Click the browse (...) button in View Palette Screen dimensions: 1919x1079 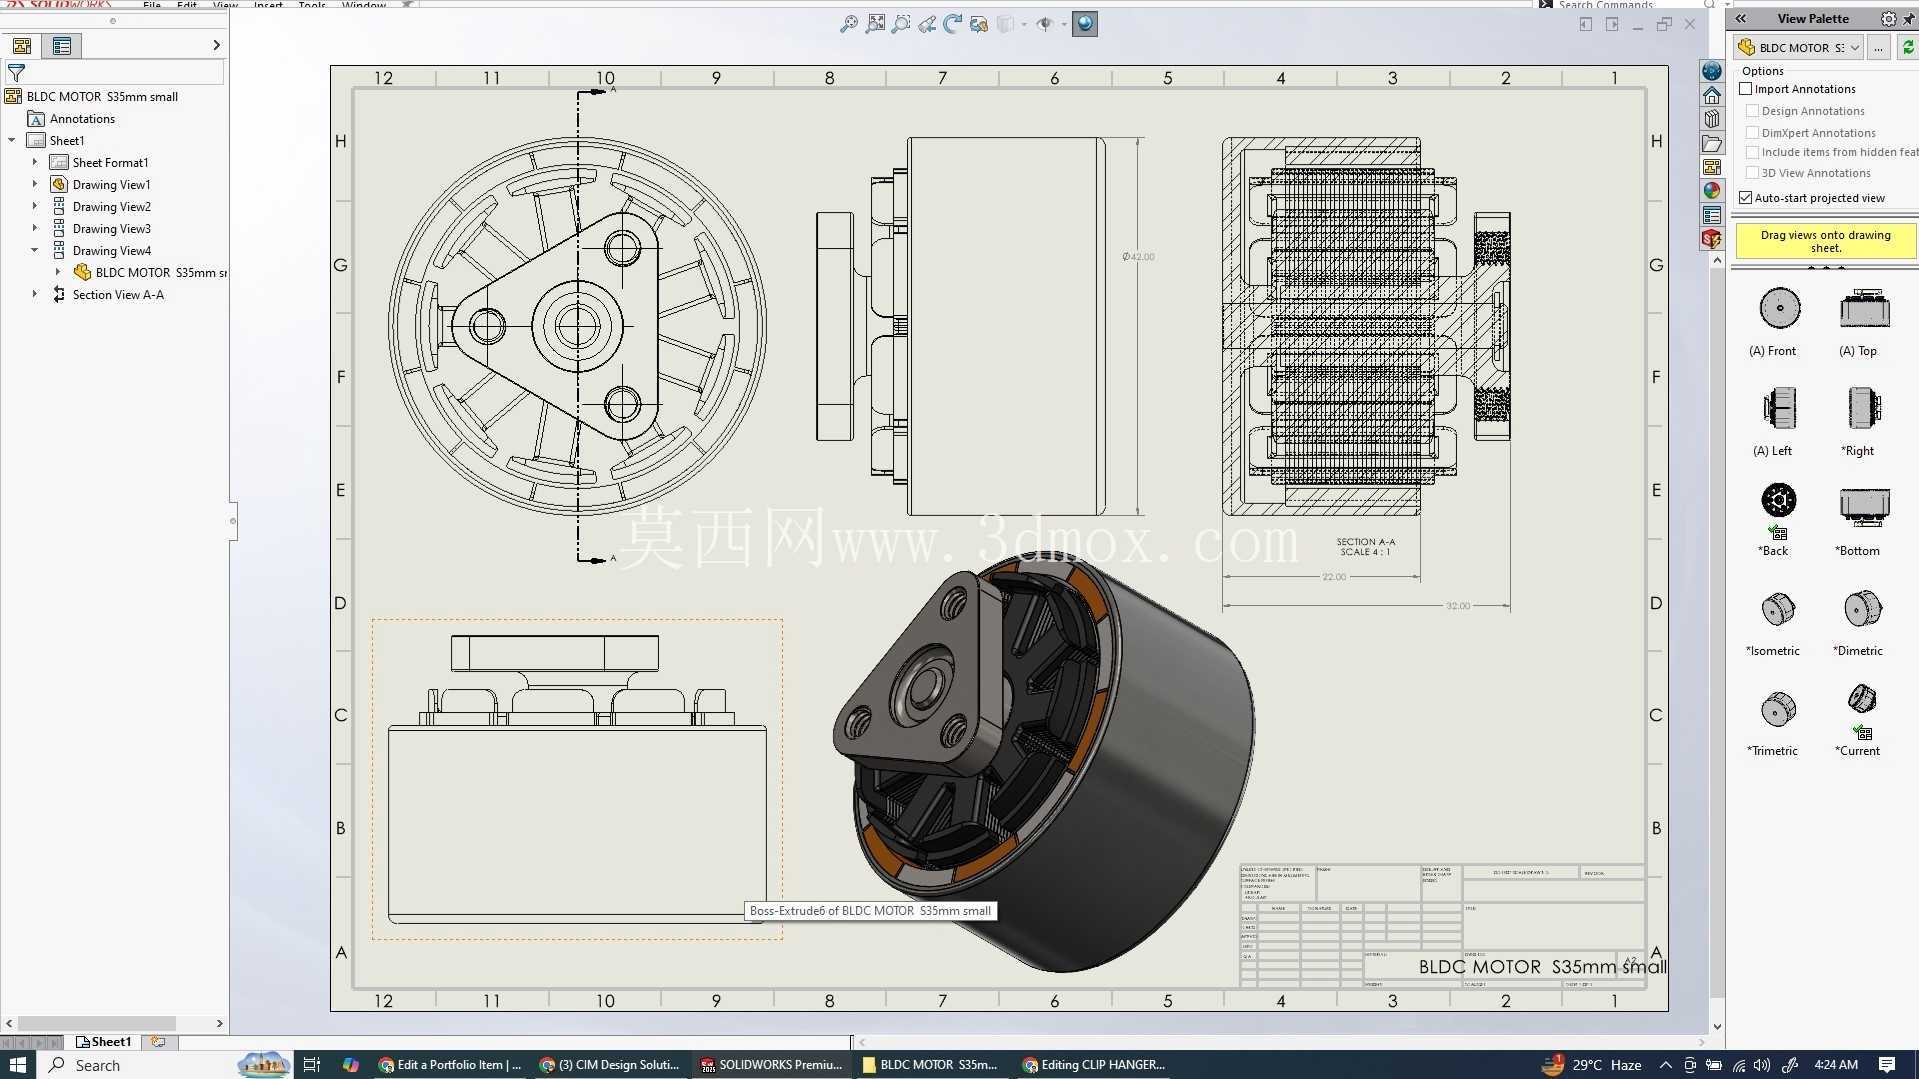[x=1878, y=47]
